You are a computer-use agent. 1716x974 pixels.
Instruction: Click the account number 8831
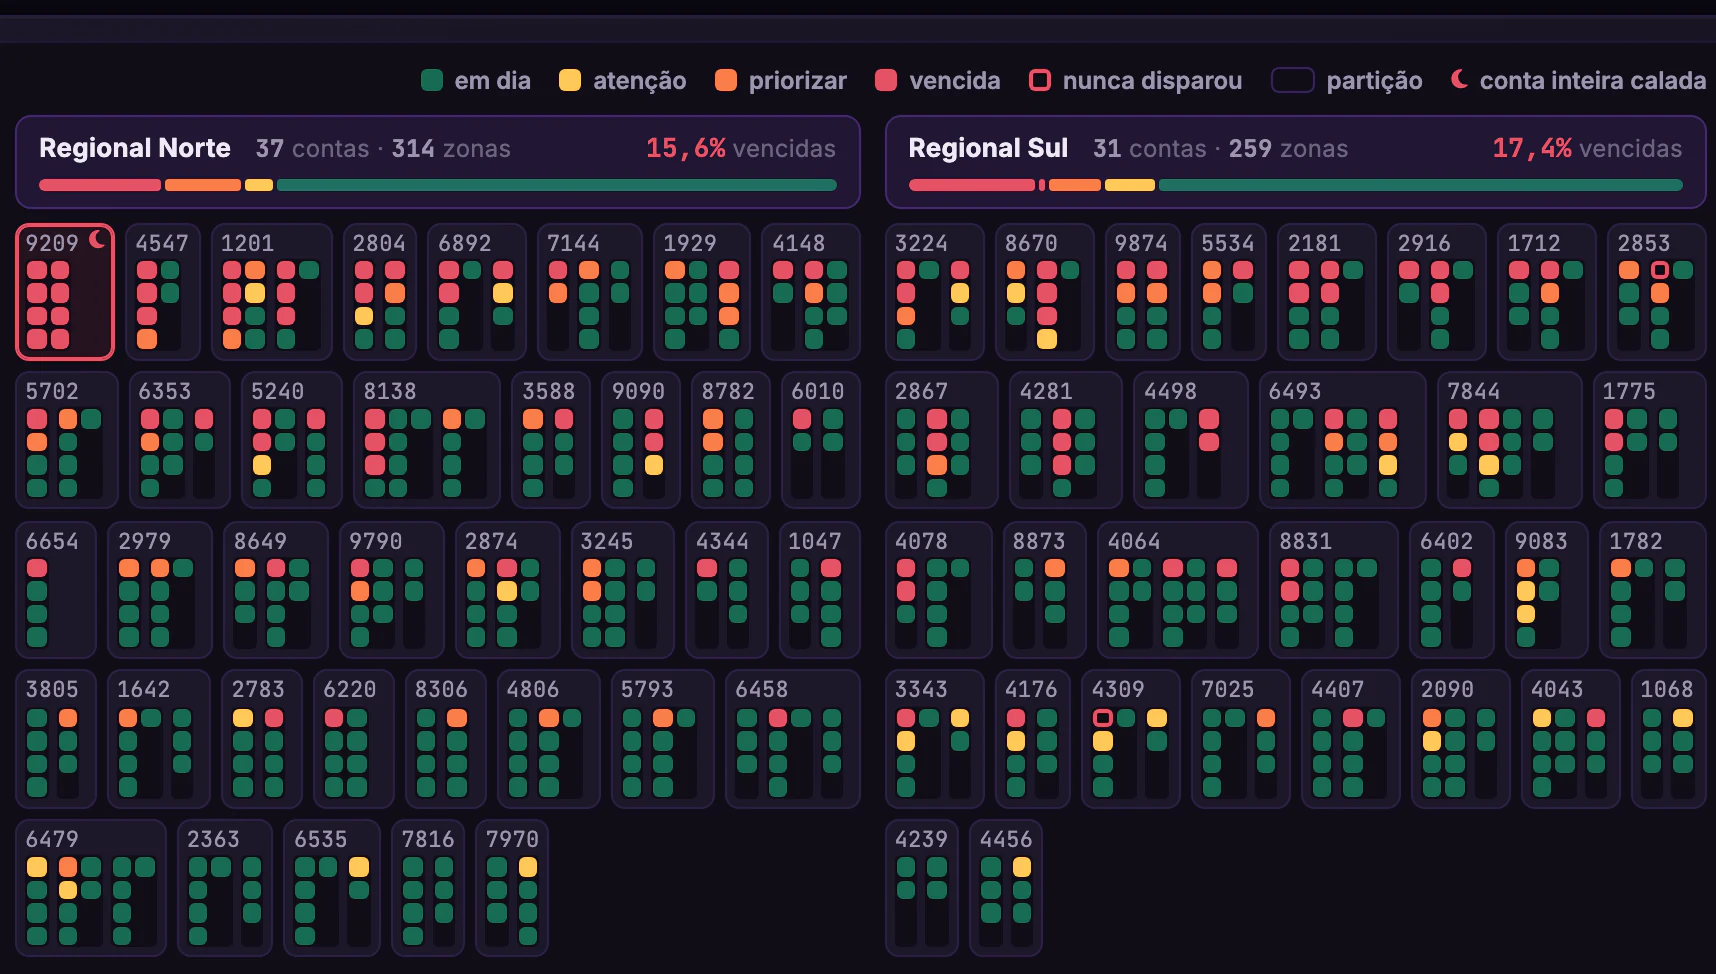click(1306, 541)
